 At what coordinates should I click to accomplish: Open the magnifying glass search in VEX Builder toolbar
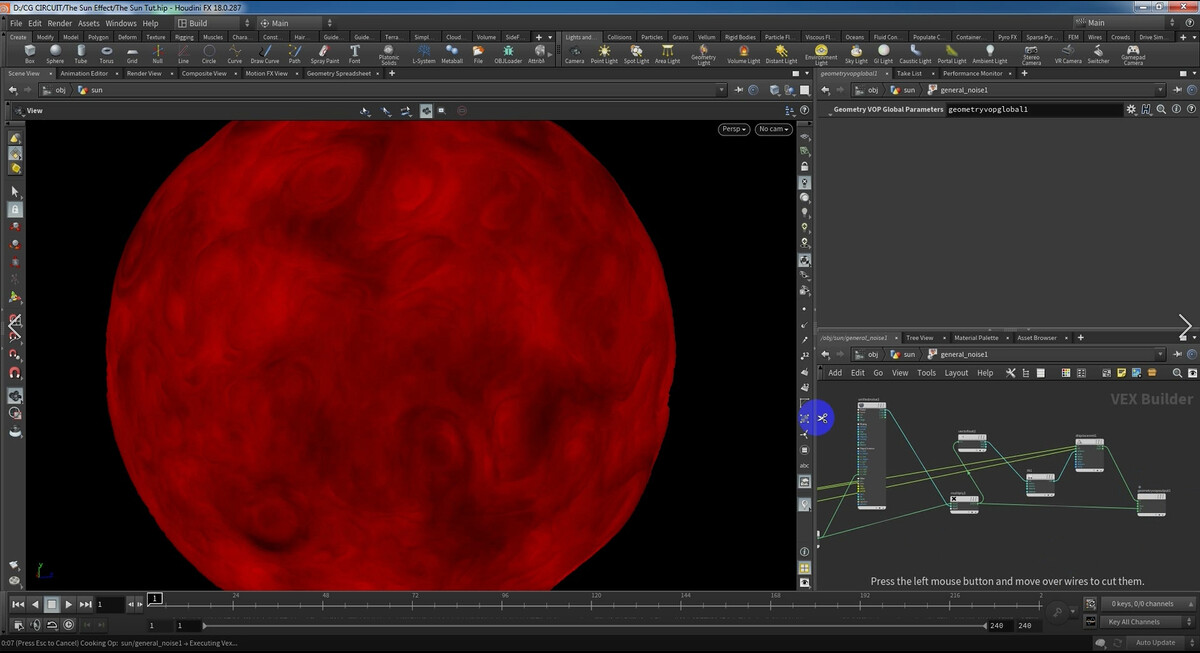coord(1177,372)
